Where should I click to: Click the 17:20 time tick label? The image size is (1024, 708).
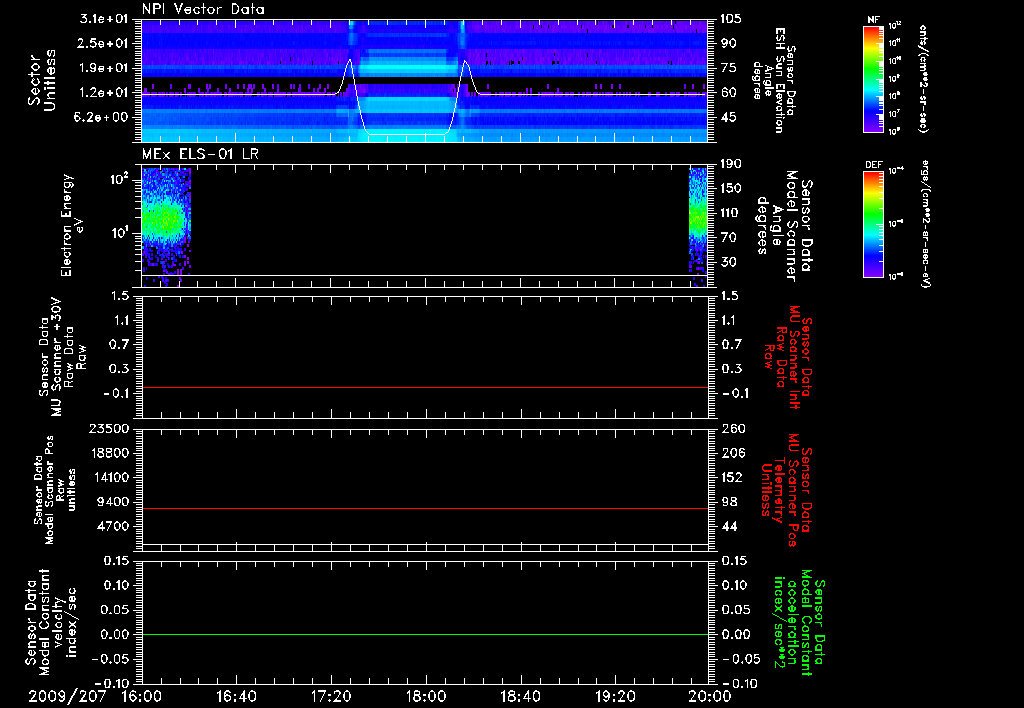click(331, 696)
